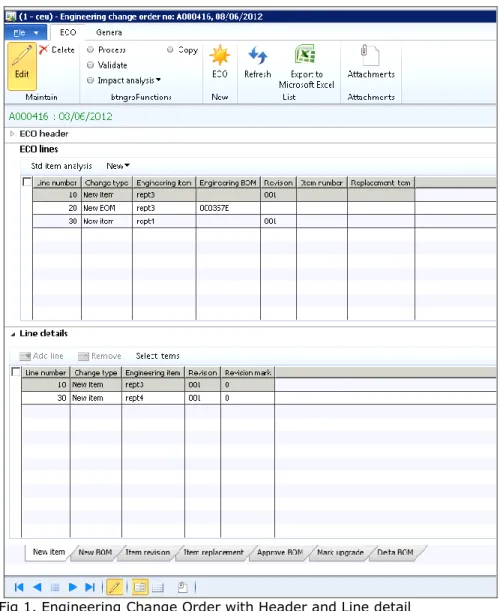Click the Engineering item column header in Line details
Screen dimensions: 500x611
pyautogui.click(x=153, y=373)
